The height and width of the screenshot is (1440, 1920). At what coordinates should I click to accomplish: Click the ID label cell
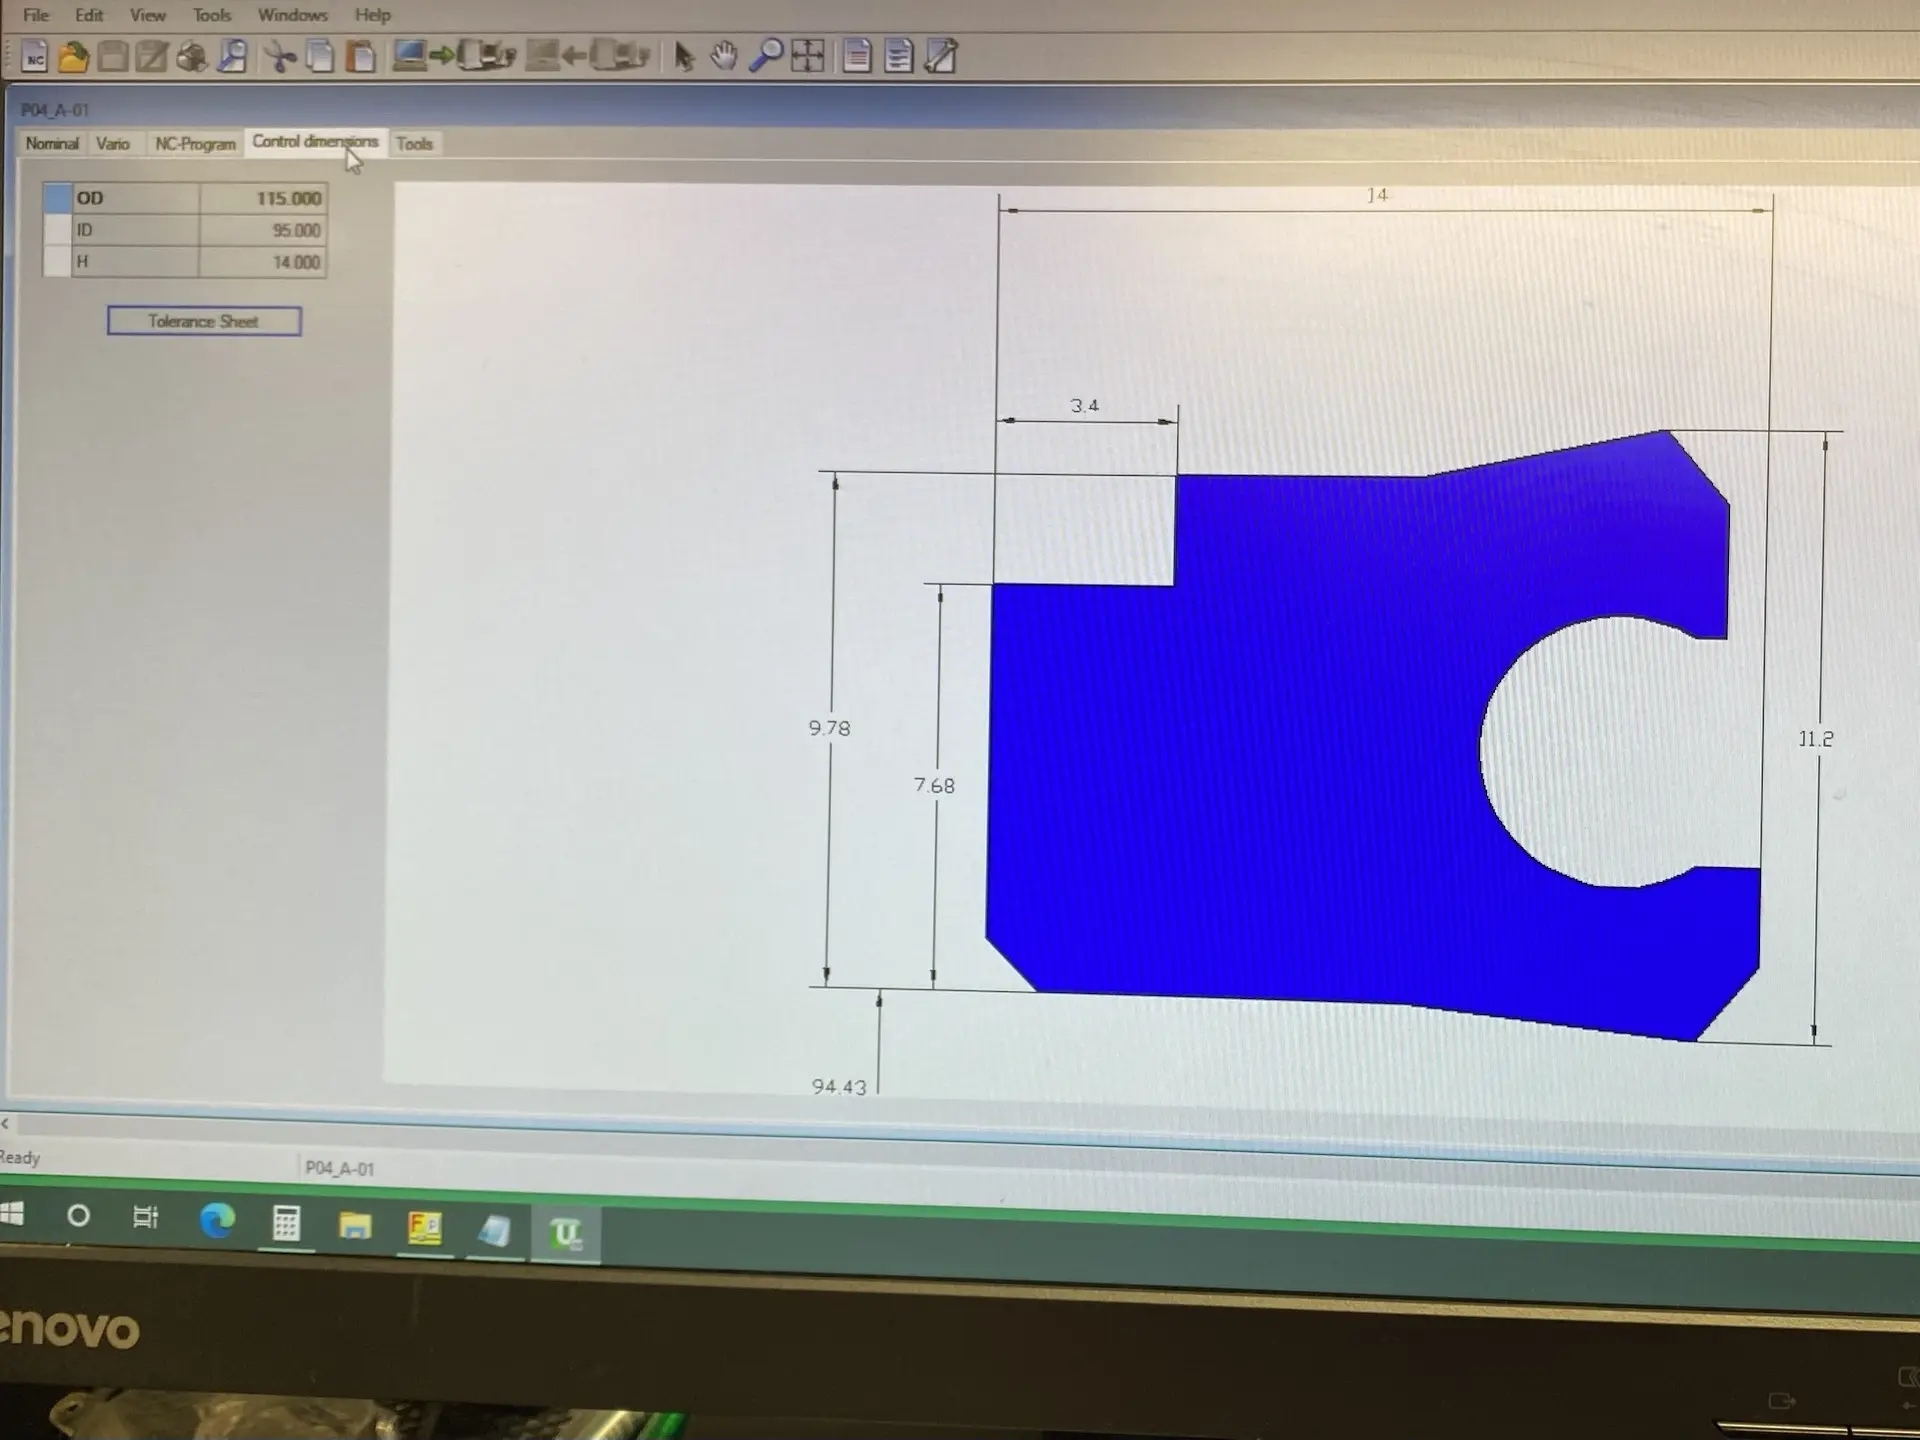click(136, 230)
